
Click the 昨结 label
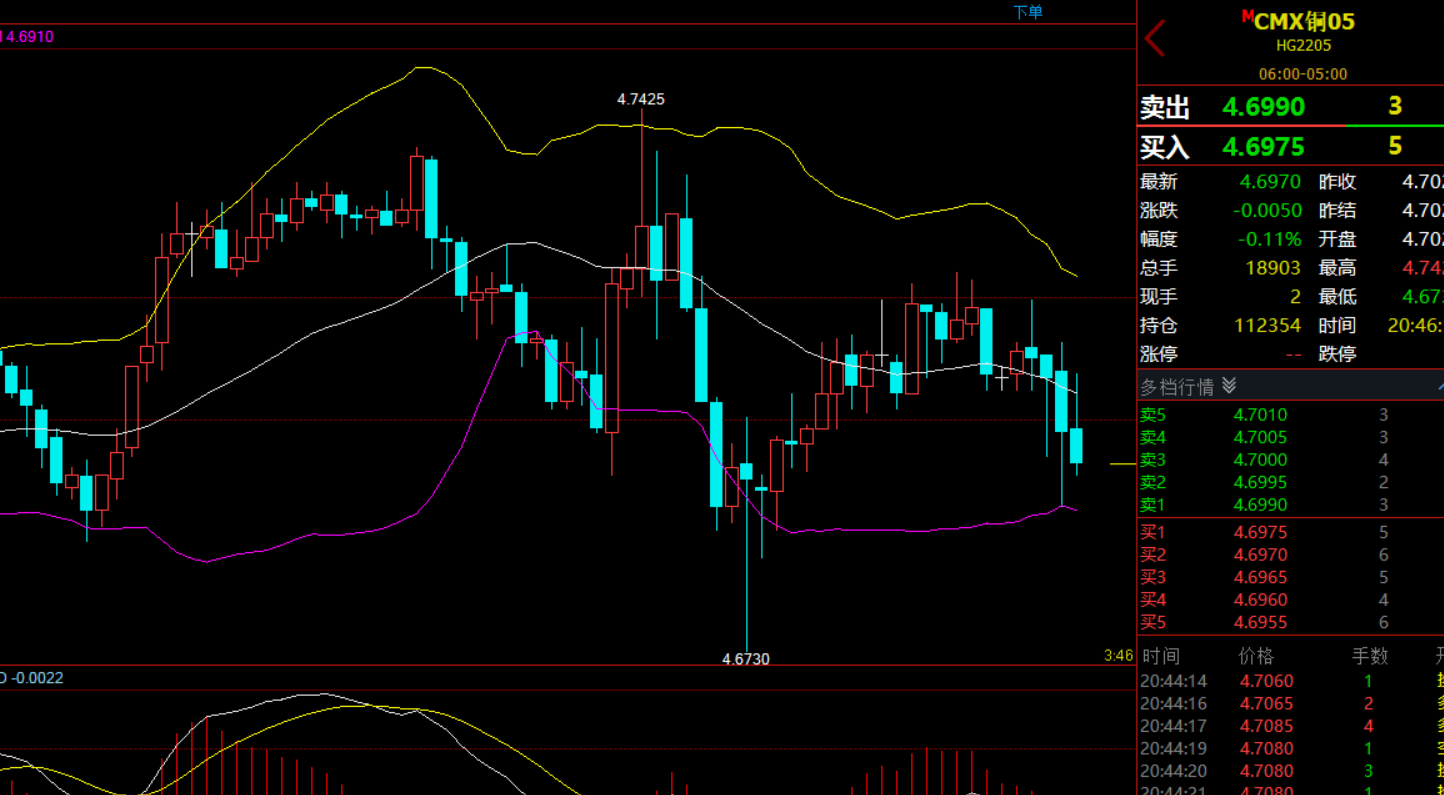[1338, 211]
